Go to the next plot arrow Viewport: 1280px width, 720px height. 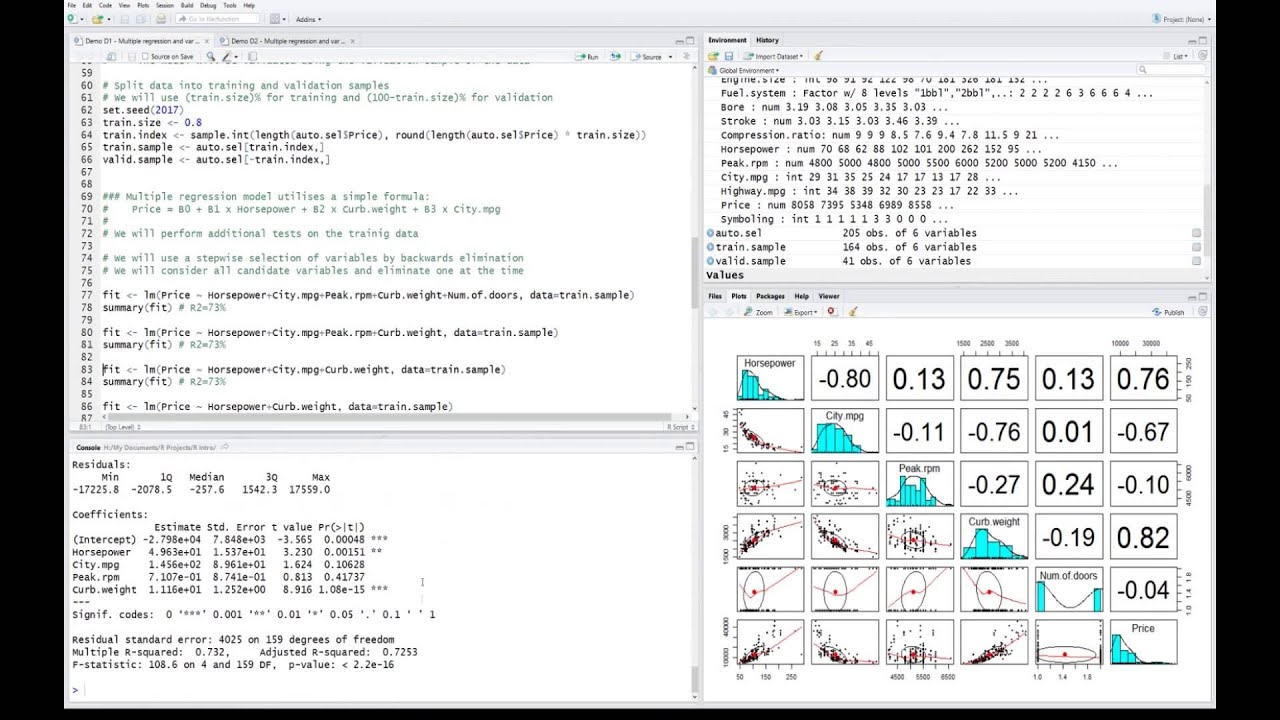[x=730, y=312]
